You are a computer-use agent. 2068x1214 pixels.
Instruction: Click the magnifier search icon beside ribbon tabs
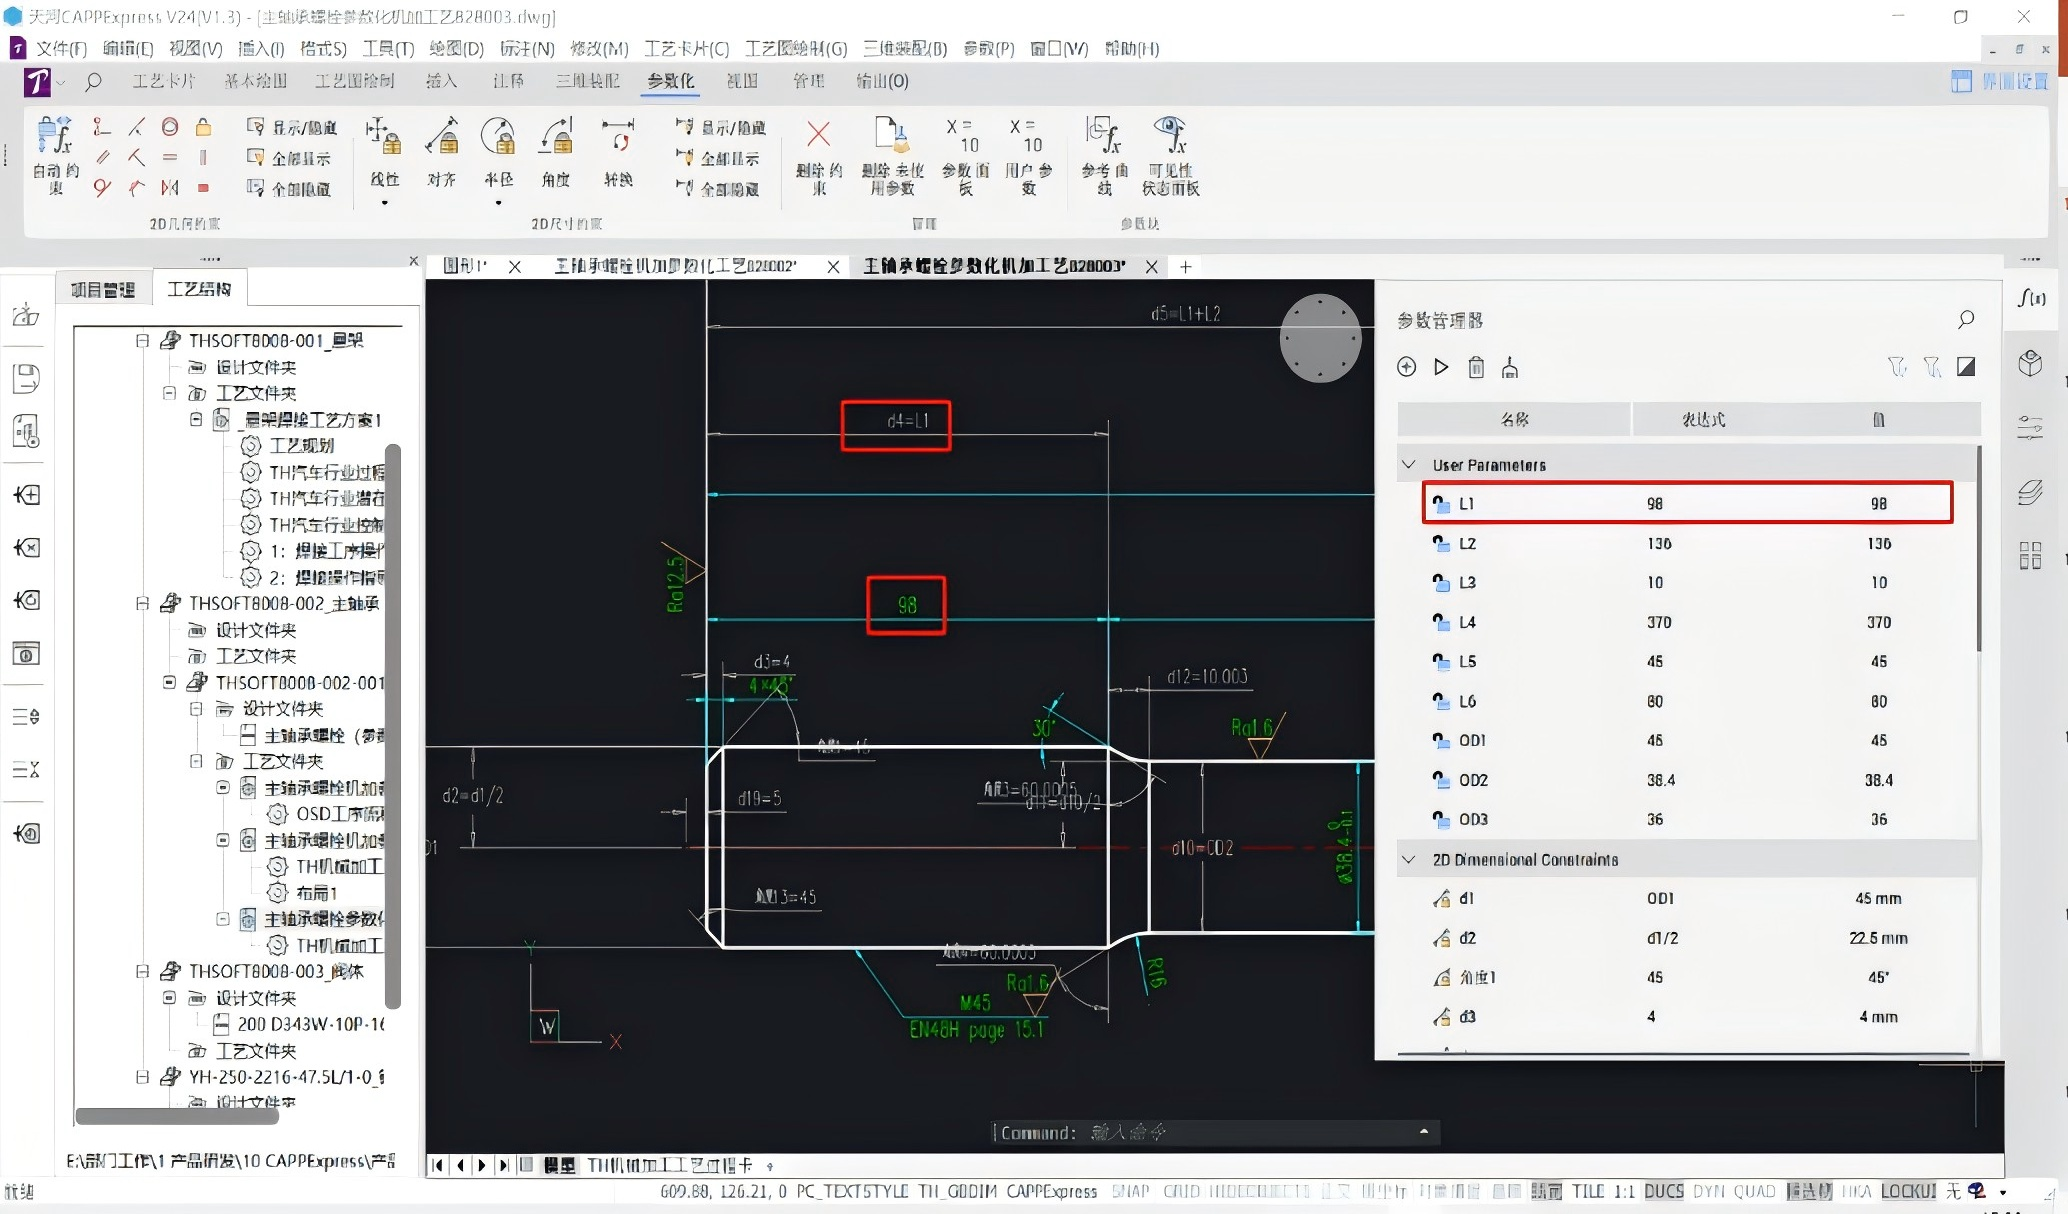coord(93,82)
